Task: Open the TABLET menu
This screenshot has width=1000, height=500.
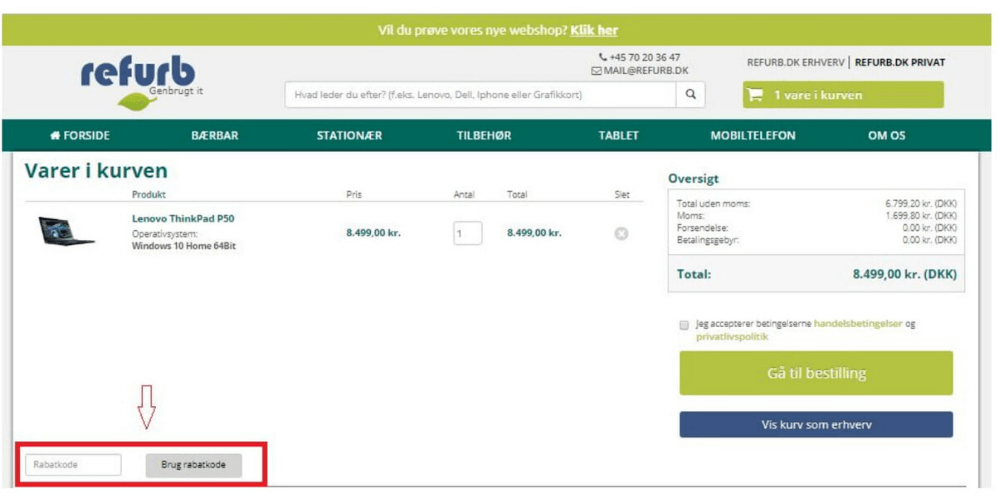Action: click(x=619, y=135)
